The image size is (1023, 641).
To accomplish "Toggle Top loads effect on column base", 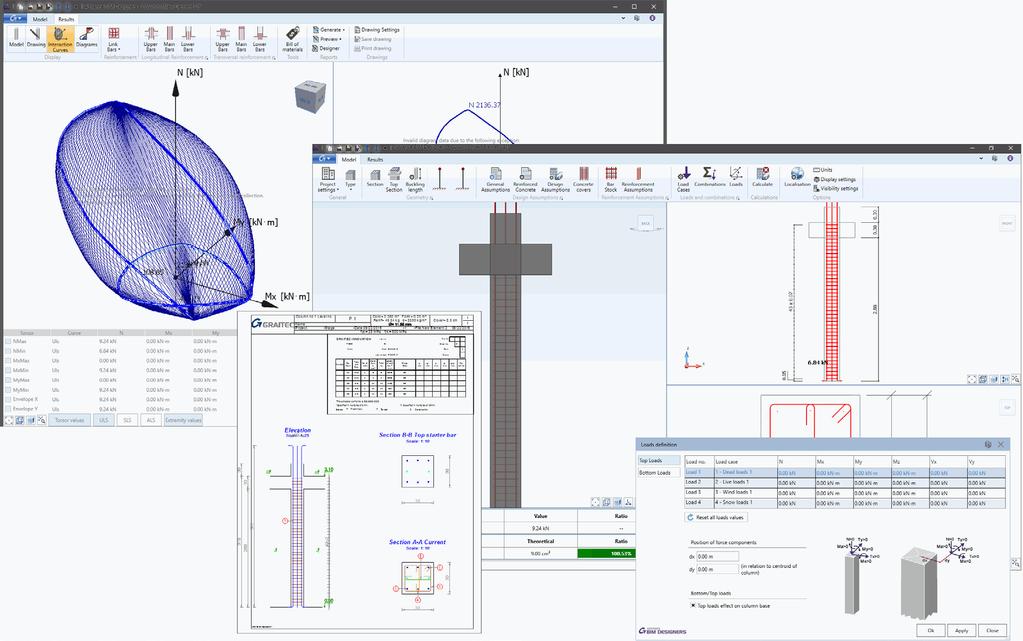I will [x=693, y=605].
